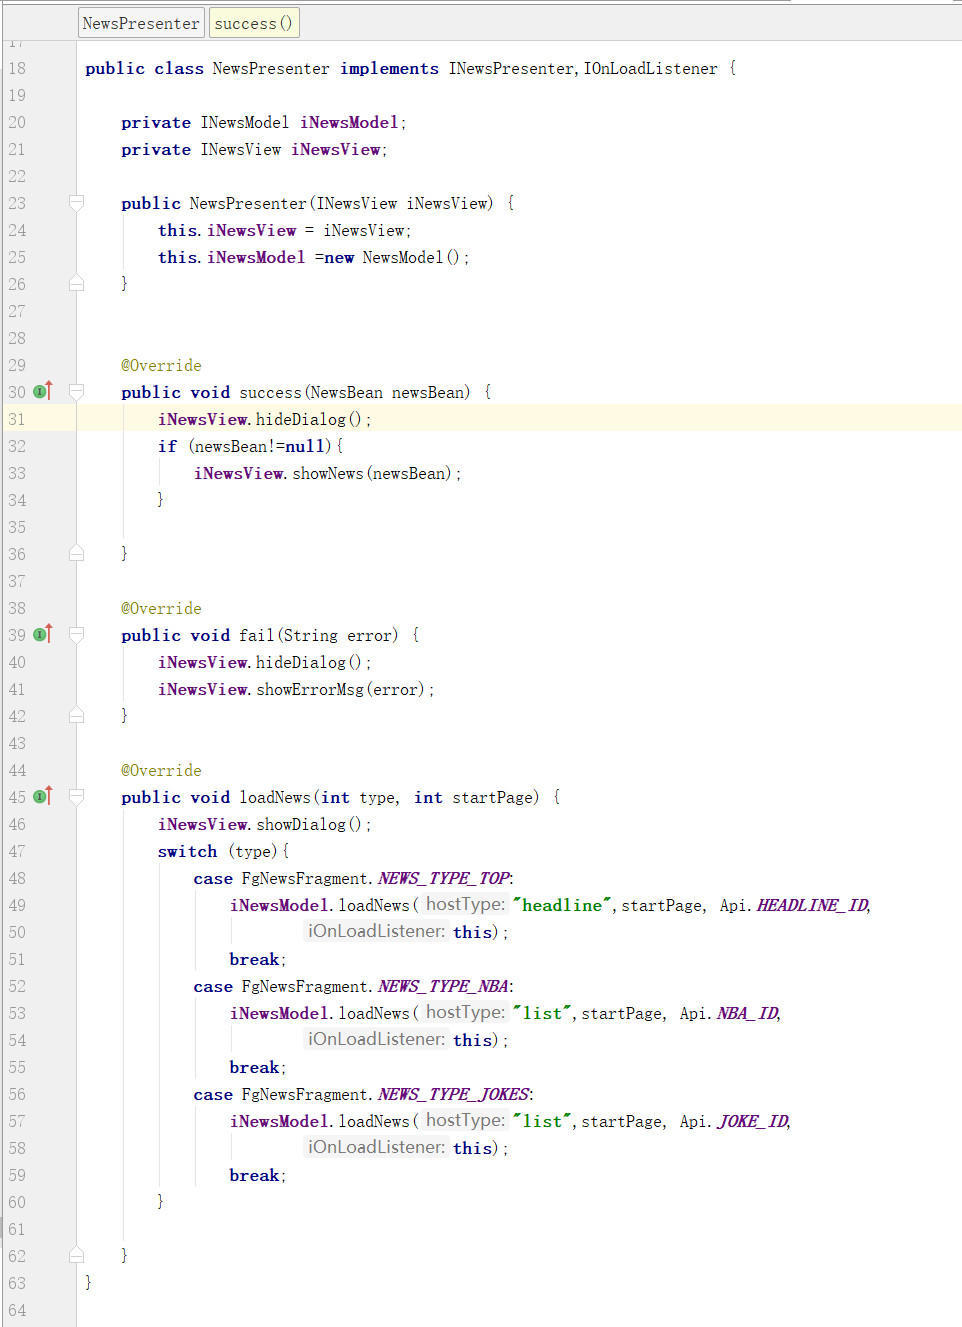This screenshot has height=1327, width=962.
Task: Click fail method name on line 39
Action: 256,635
